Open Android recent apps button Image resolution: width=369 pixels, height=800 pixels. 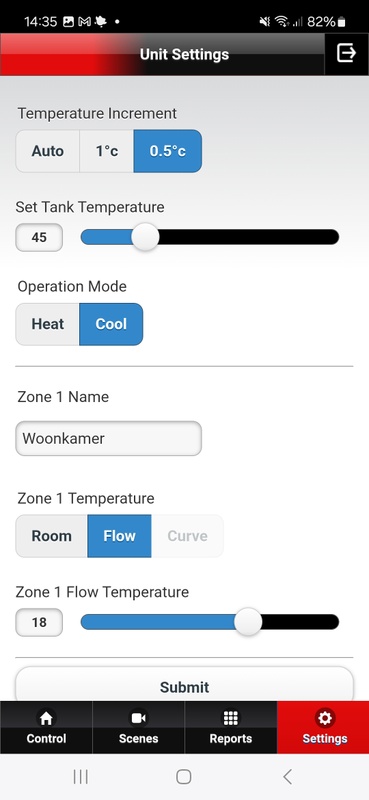81,777
